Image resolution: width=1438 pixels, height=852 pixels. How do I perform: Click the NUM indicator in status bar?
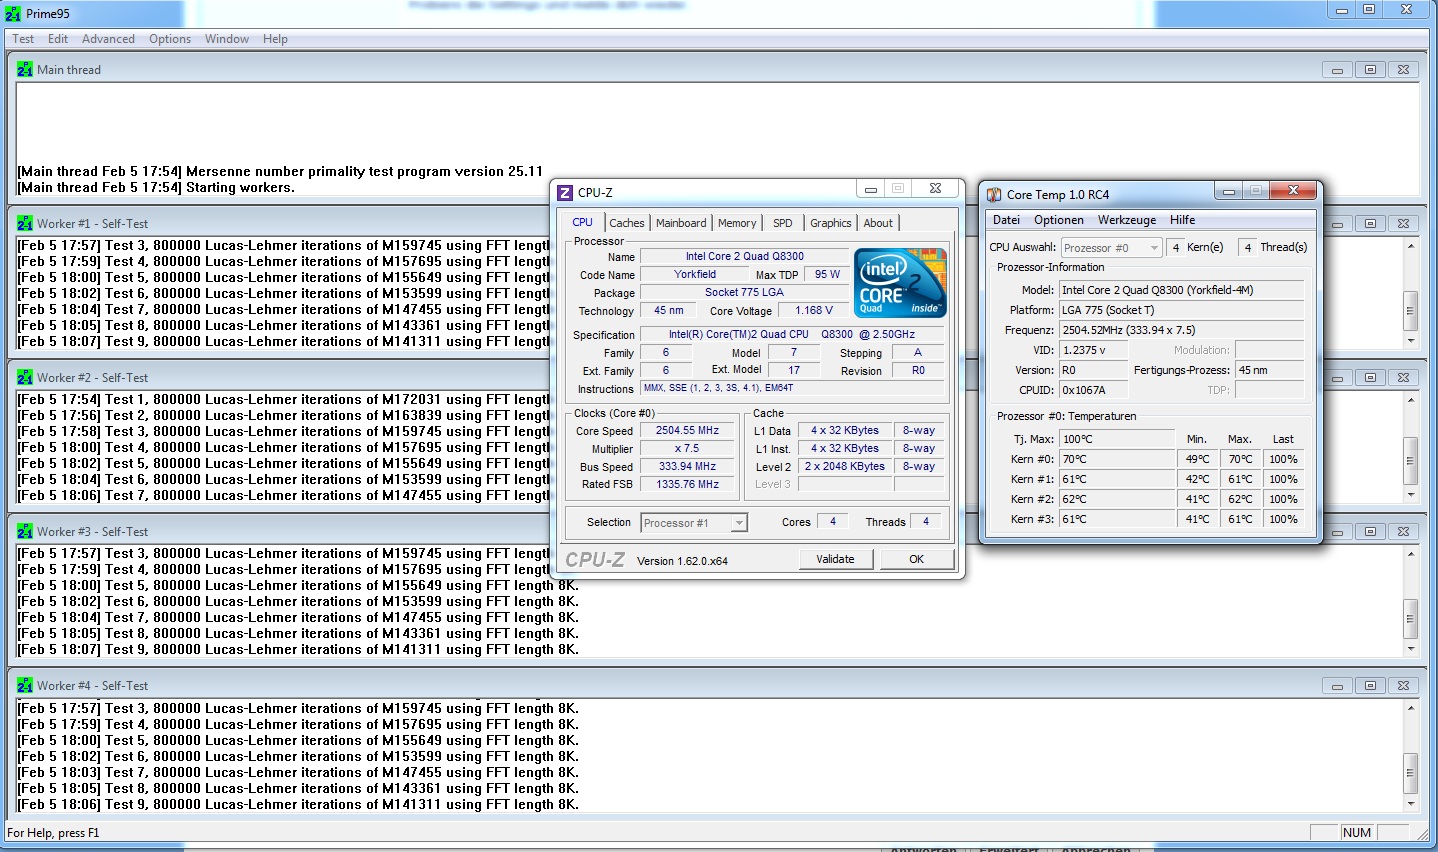click(1357, 833)
